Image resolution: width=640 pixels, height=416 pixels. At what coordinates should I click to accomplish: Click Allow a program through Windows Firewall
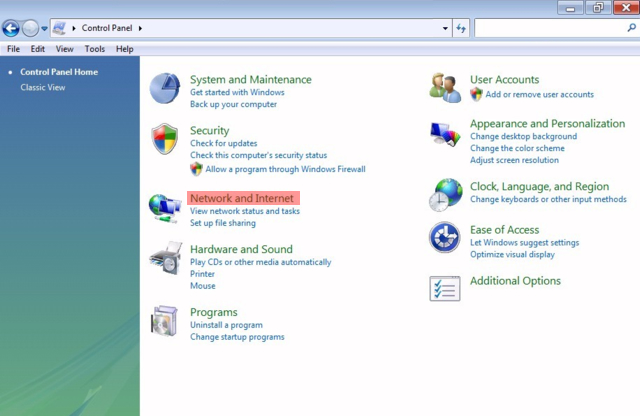[x=285, y=169]
